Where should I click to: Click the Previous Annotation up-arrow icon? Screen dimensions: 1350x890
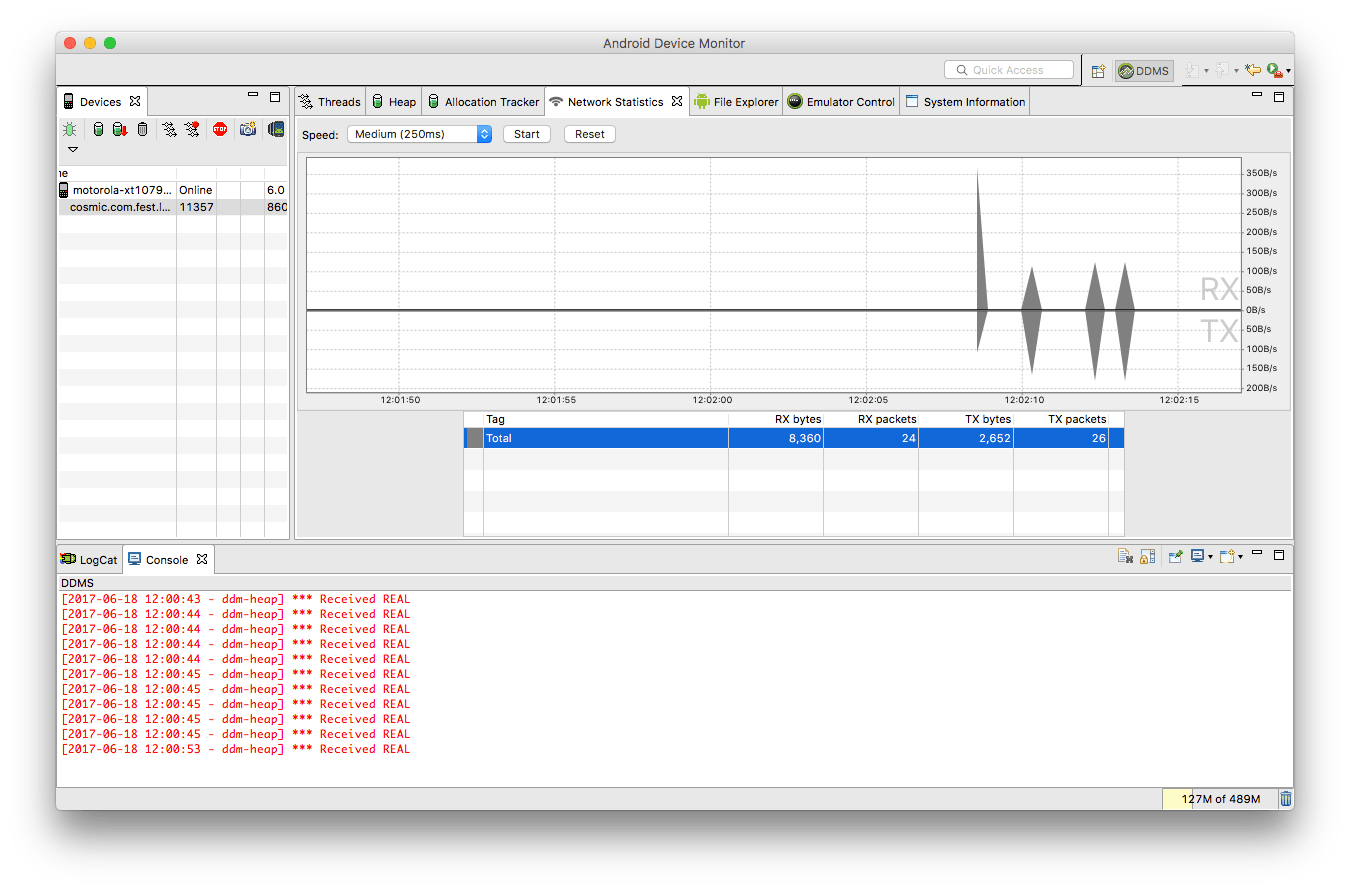[x=1222, y=71]
